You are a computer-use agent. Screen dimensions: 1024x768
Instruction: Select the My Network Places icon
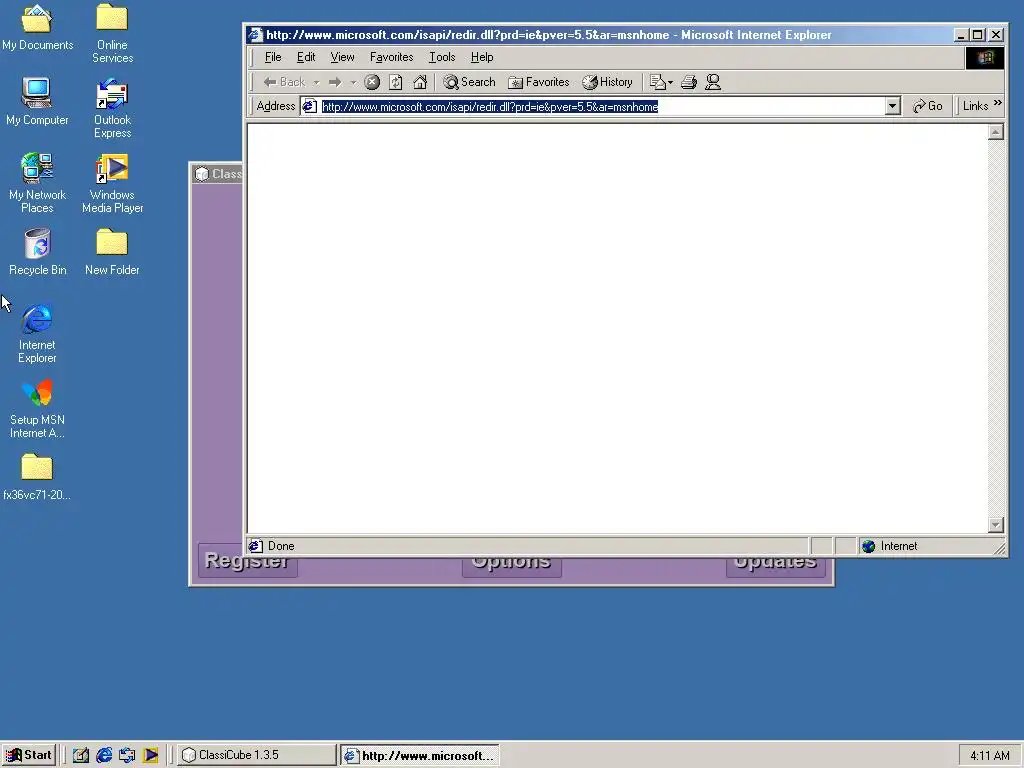pos(37,184)
